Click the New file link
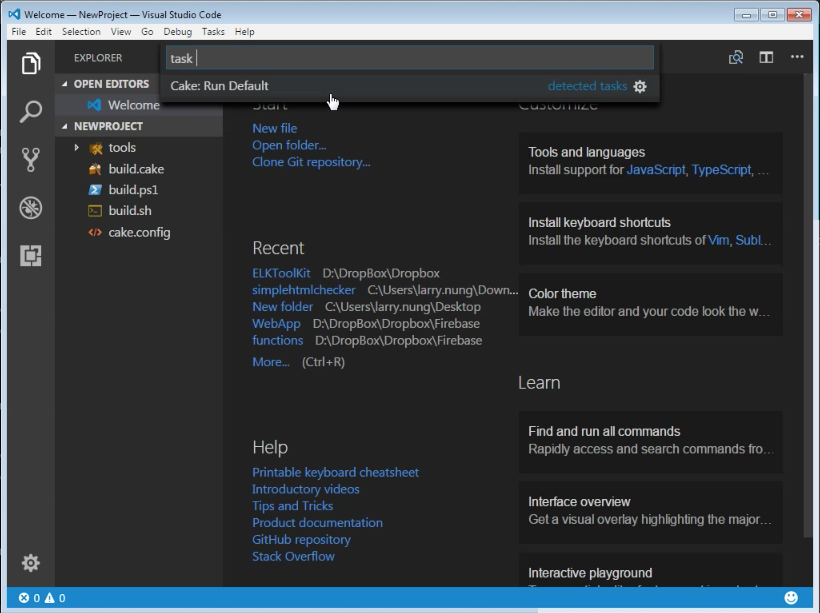The image size is (820, 613). [x=275, y=128]
